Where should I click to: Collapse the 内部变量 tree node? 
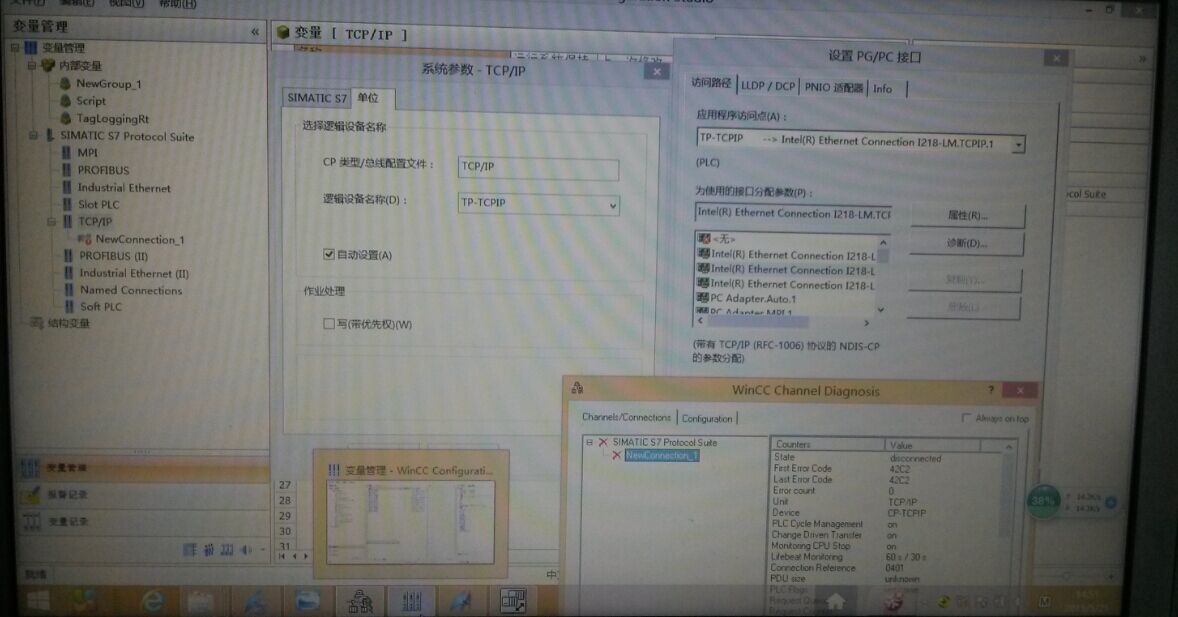[32, 66]
